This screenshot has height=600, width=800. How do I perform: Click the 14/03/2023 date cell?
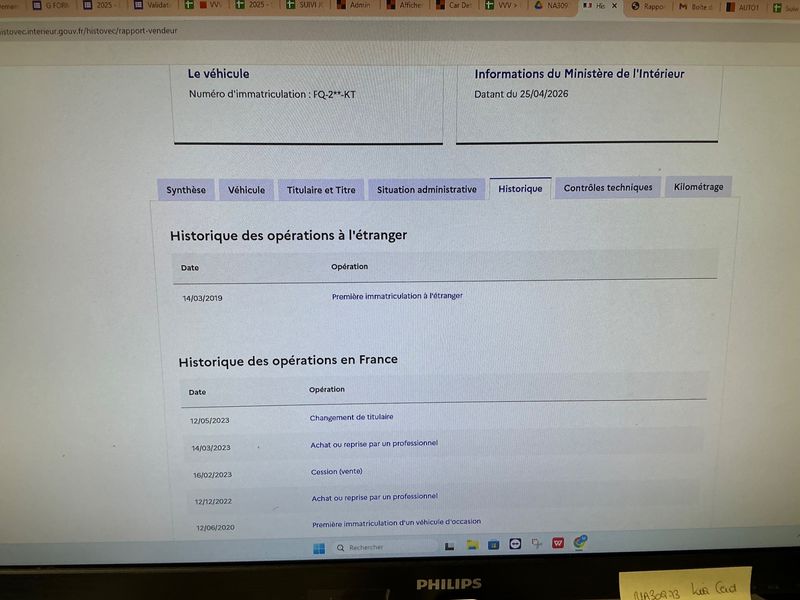point(211,447)
